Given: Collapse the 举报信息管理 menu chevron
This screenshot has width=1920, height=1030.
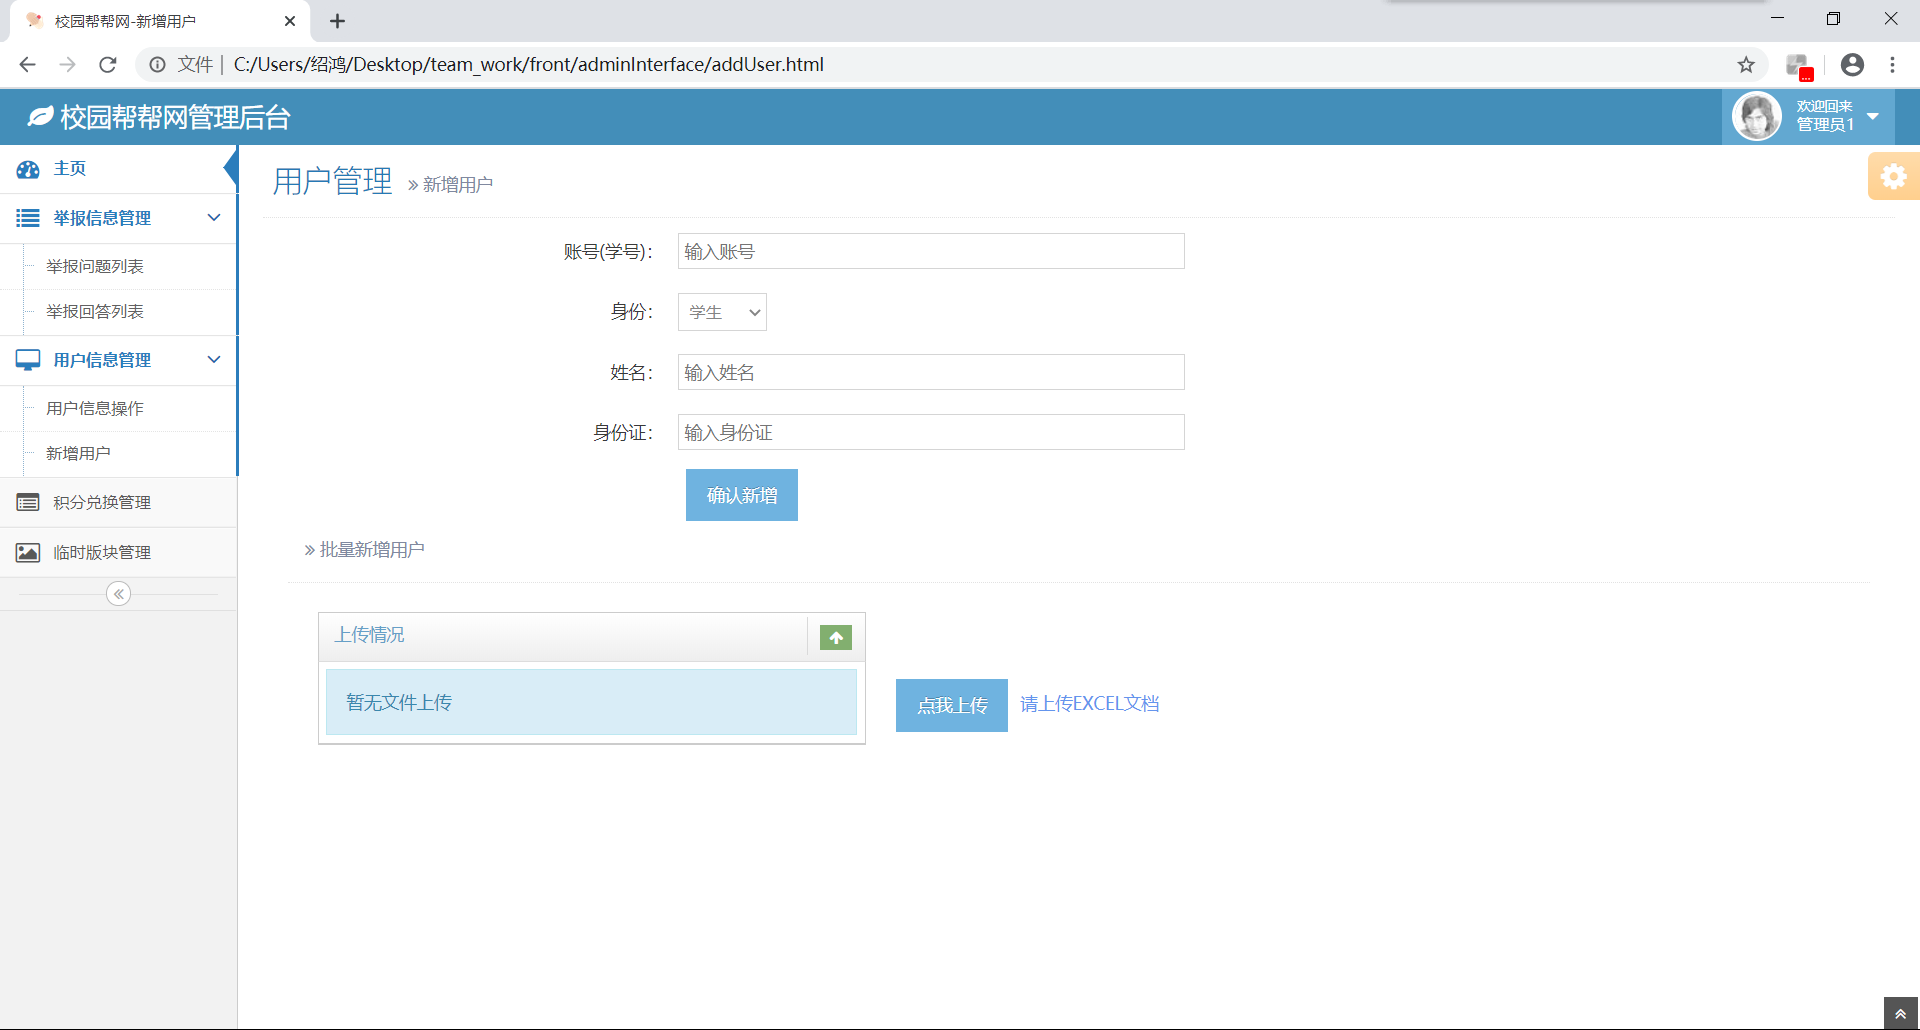Looking at the screenshot, I should point(214,218).
